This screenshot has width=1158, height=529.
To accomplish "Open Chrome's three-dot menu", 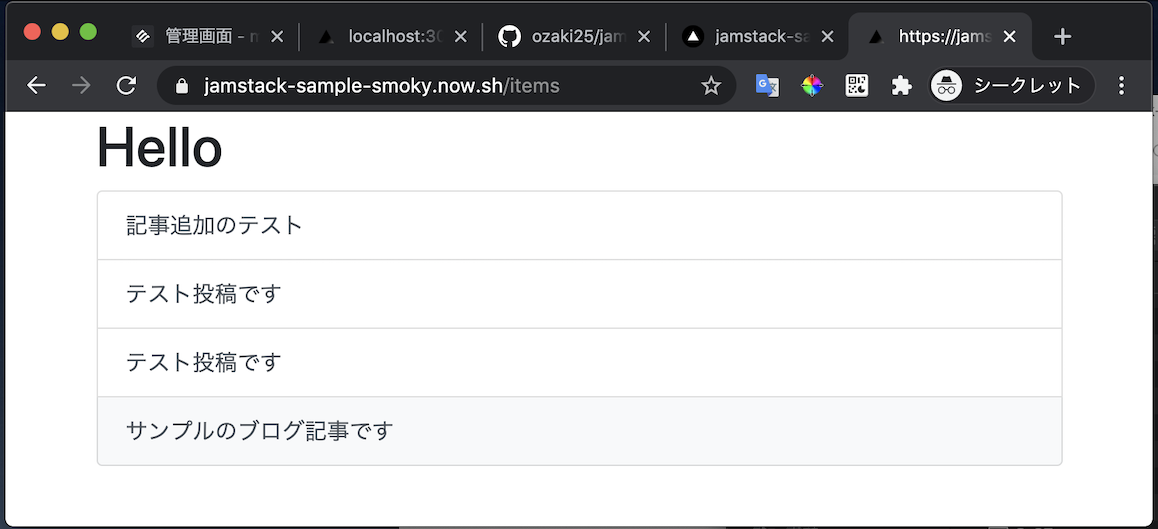I will [x=1121, y=86].
